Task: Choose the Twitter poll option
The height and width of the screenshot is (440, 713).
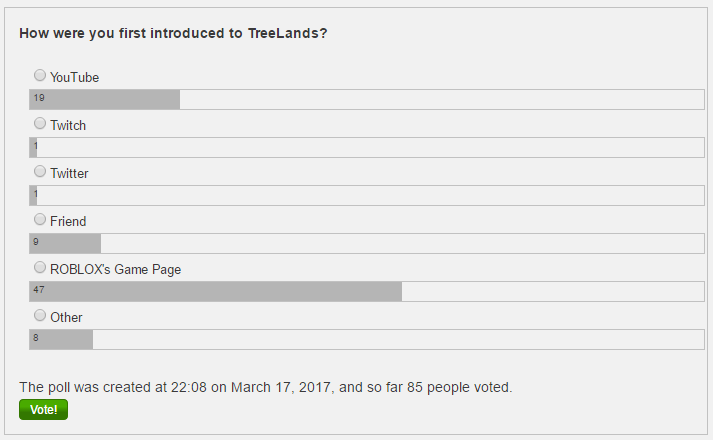Action: 40,171
